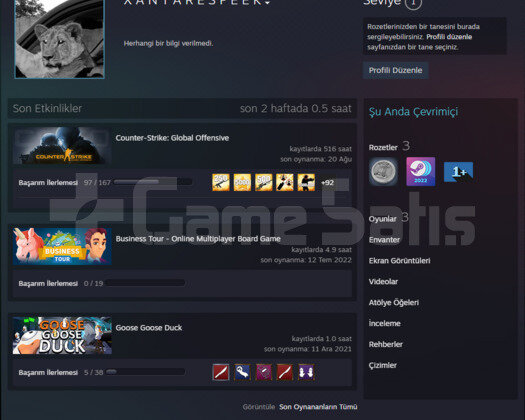Click the lion profile avatar picture
This screenshot has width=525, height=420.
click(x=60, y=38)
